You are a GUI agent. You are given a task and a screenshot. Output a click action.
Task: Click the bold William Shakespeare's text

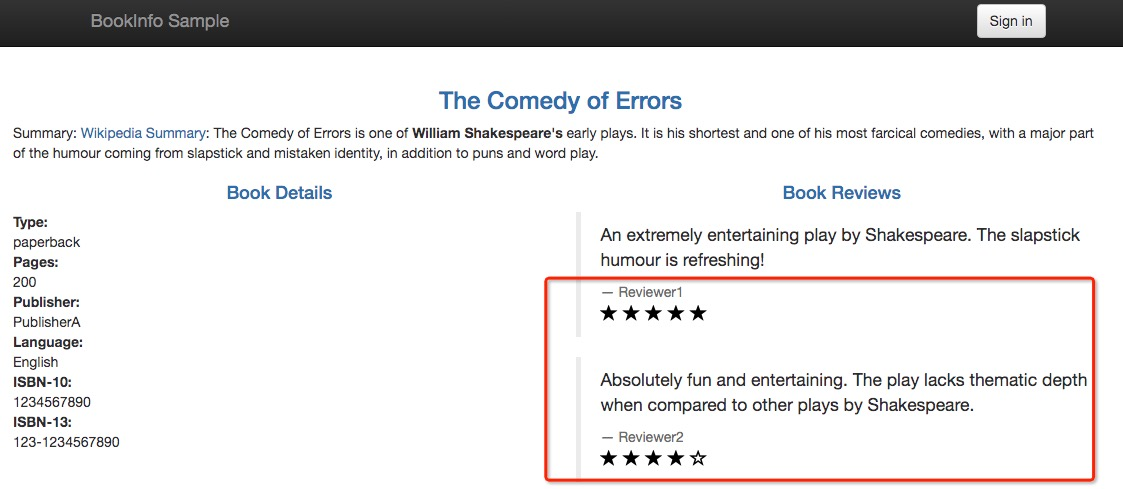(x=487, y=133)
